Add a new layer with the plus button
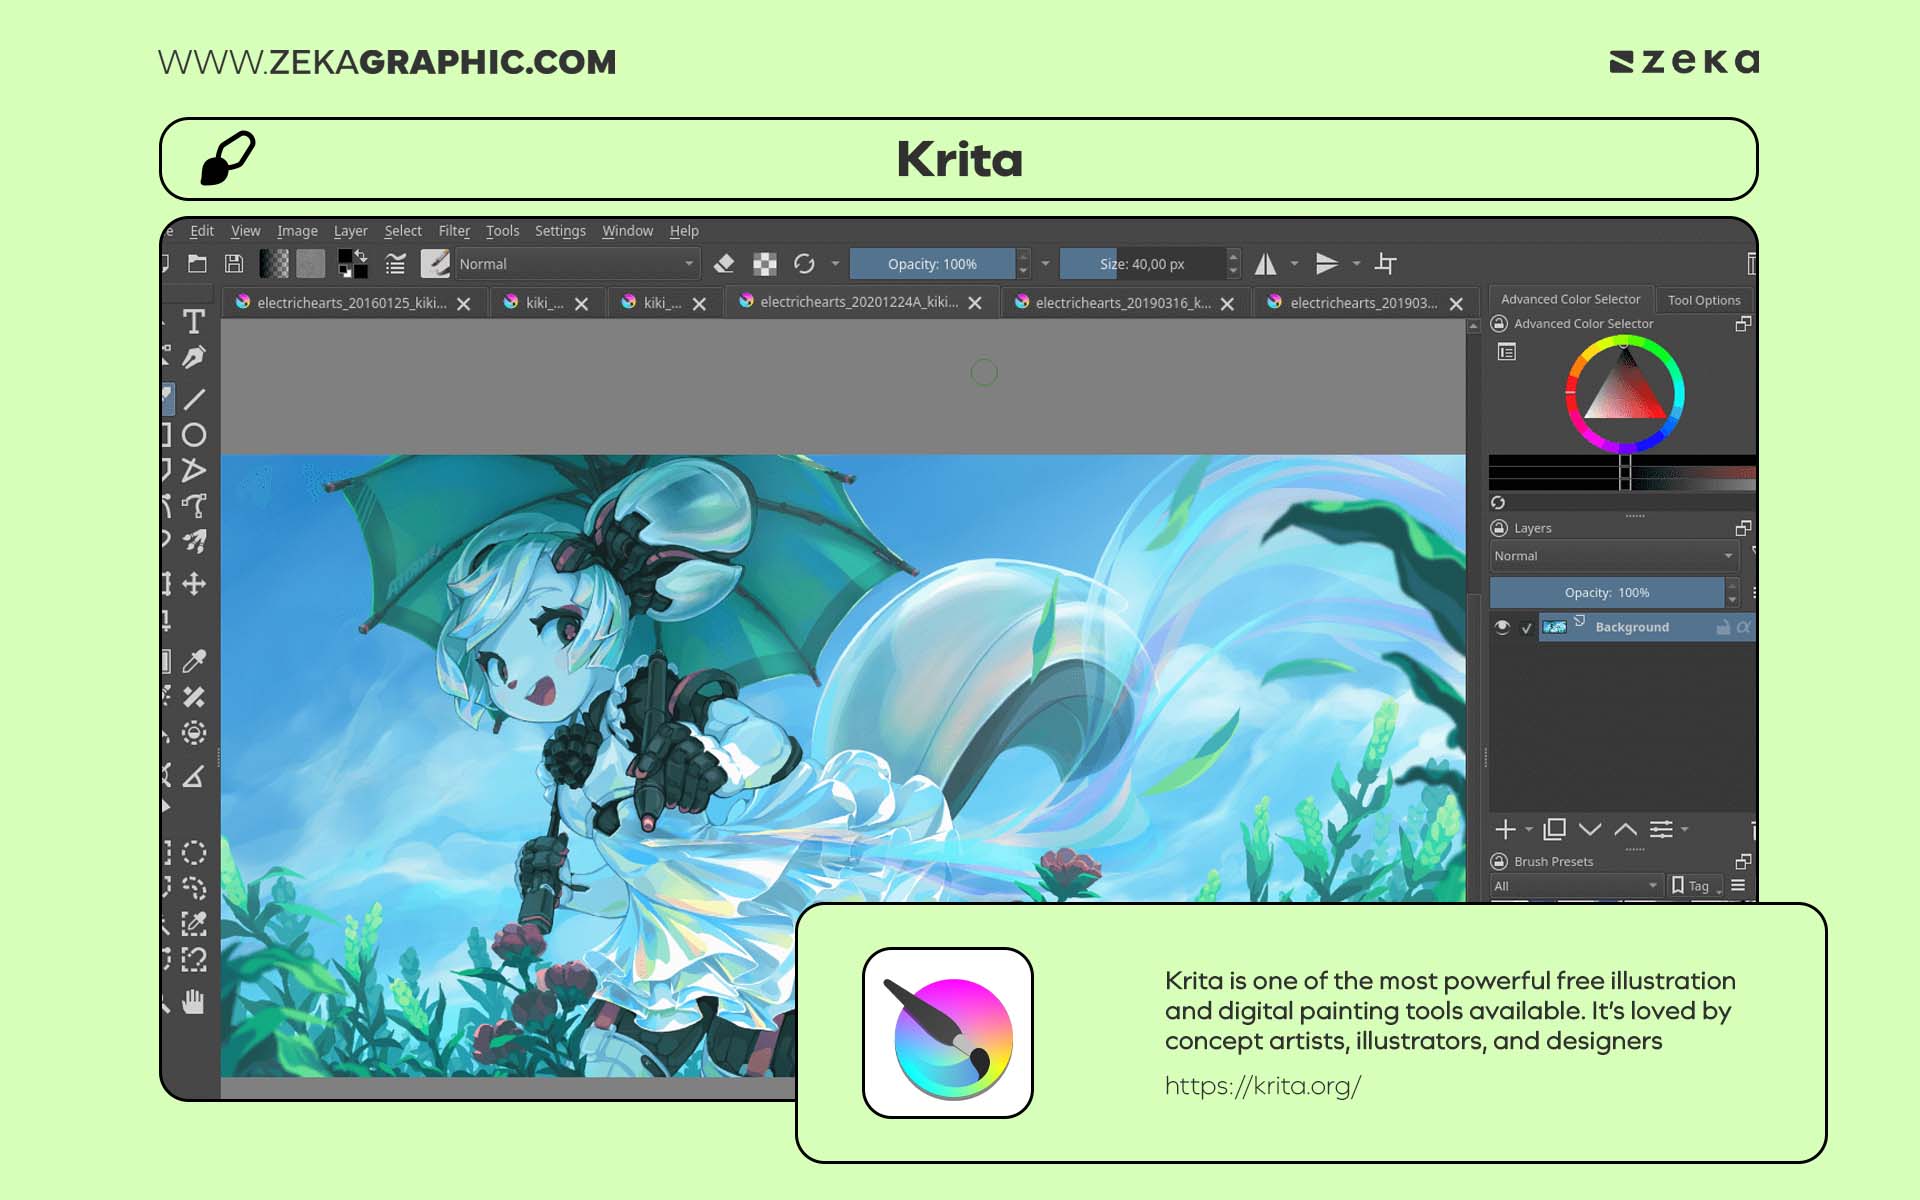 (1508, 830)
